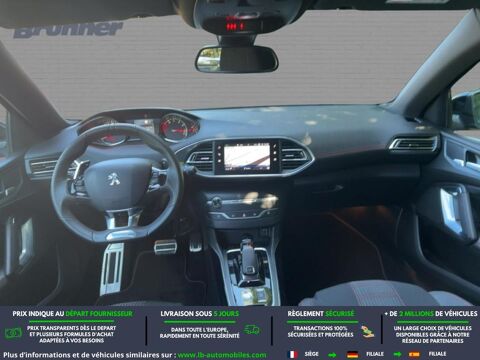
Task: Click the green delivery truck icon
Action: (252, 330)
